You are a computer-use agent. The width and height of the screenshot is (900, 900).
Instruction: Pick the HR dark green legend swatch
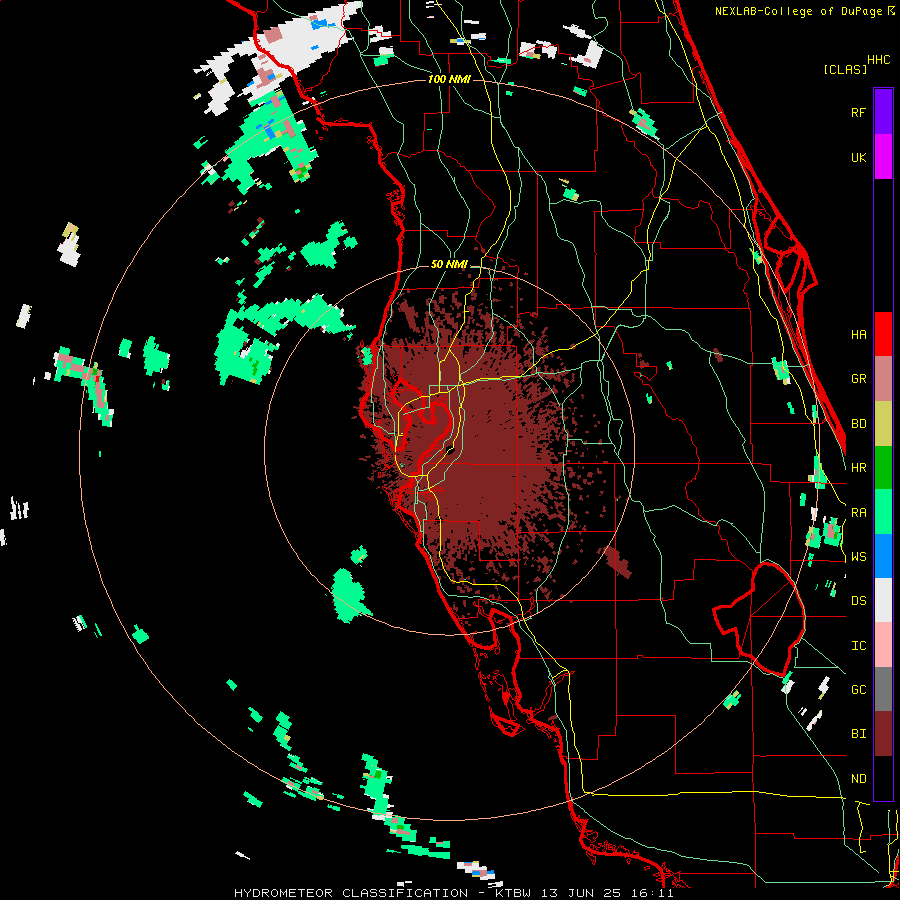(883, 468)
